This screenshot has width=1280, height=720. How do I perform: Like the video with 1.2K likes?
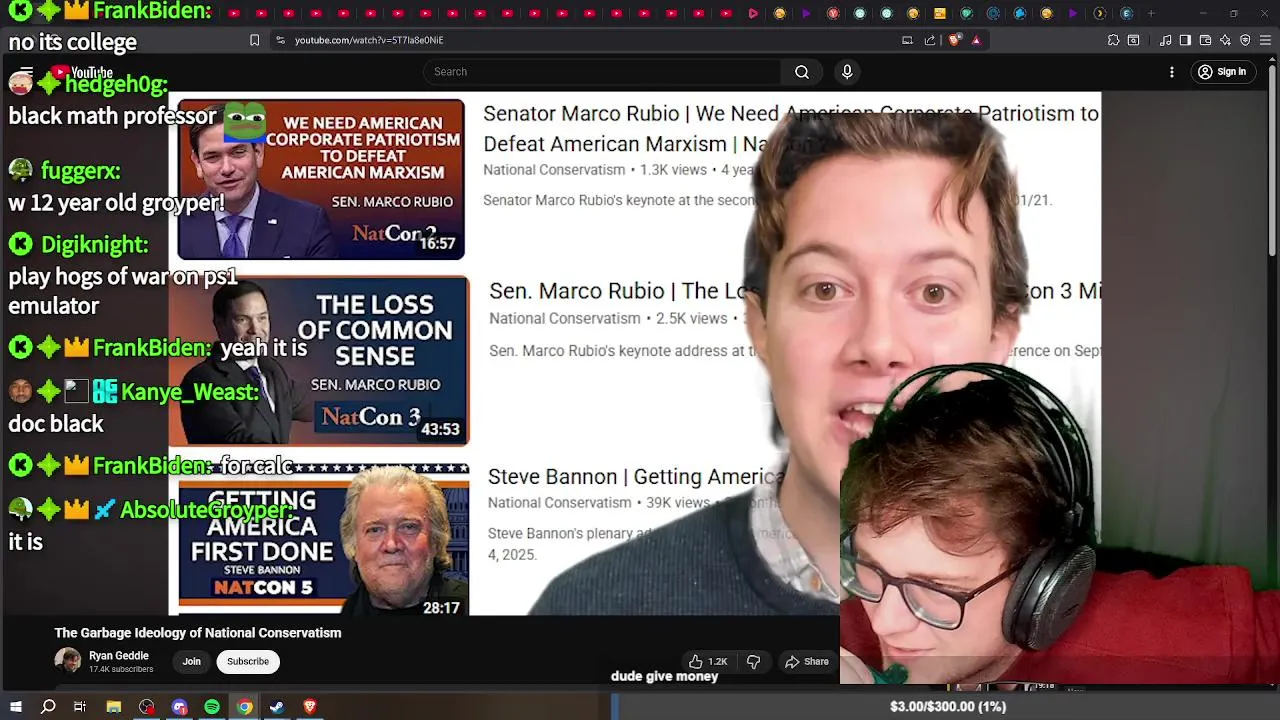click(708, 661)
